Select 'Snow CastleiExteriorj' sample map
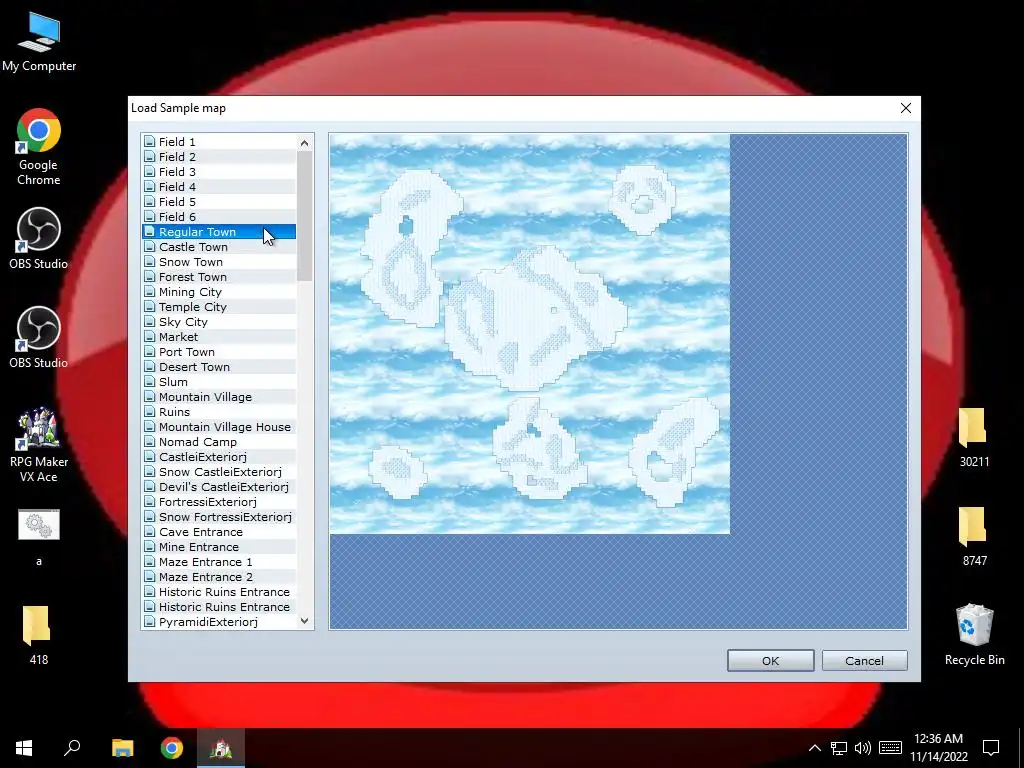 (x=219, y=472)
